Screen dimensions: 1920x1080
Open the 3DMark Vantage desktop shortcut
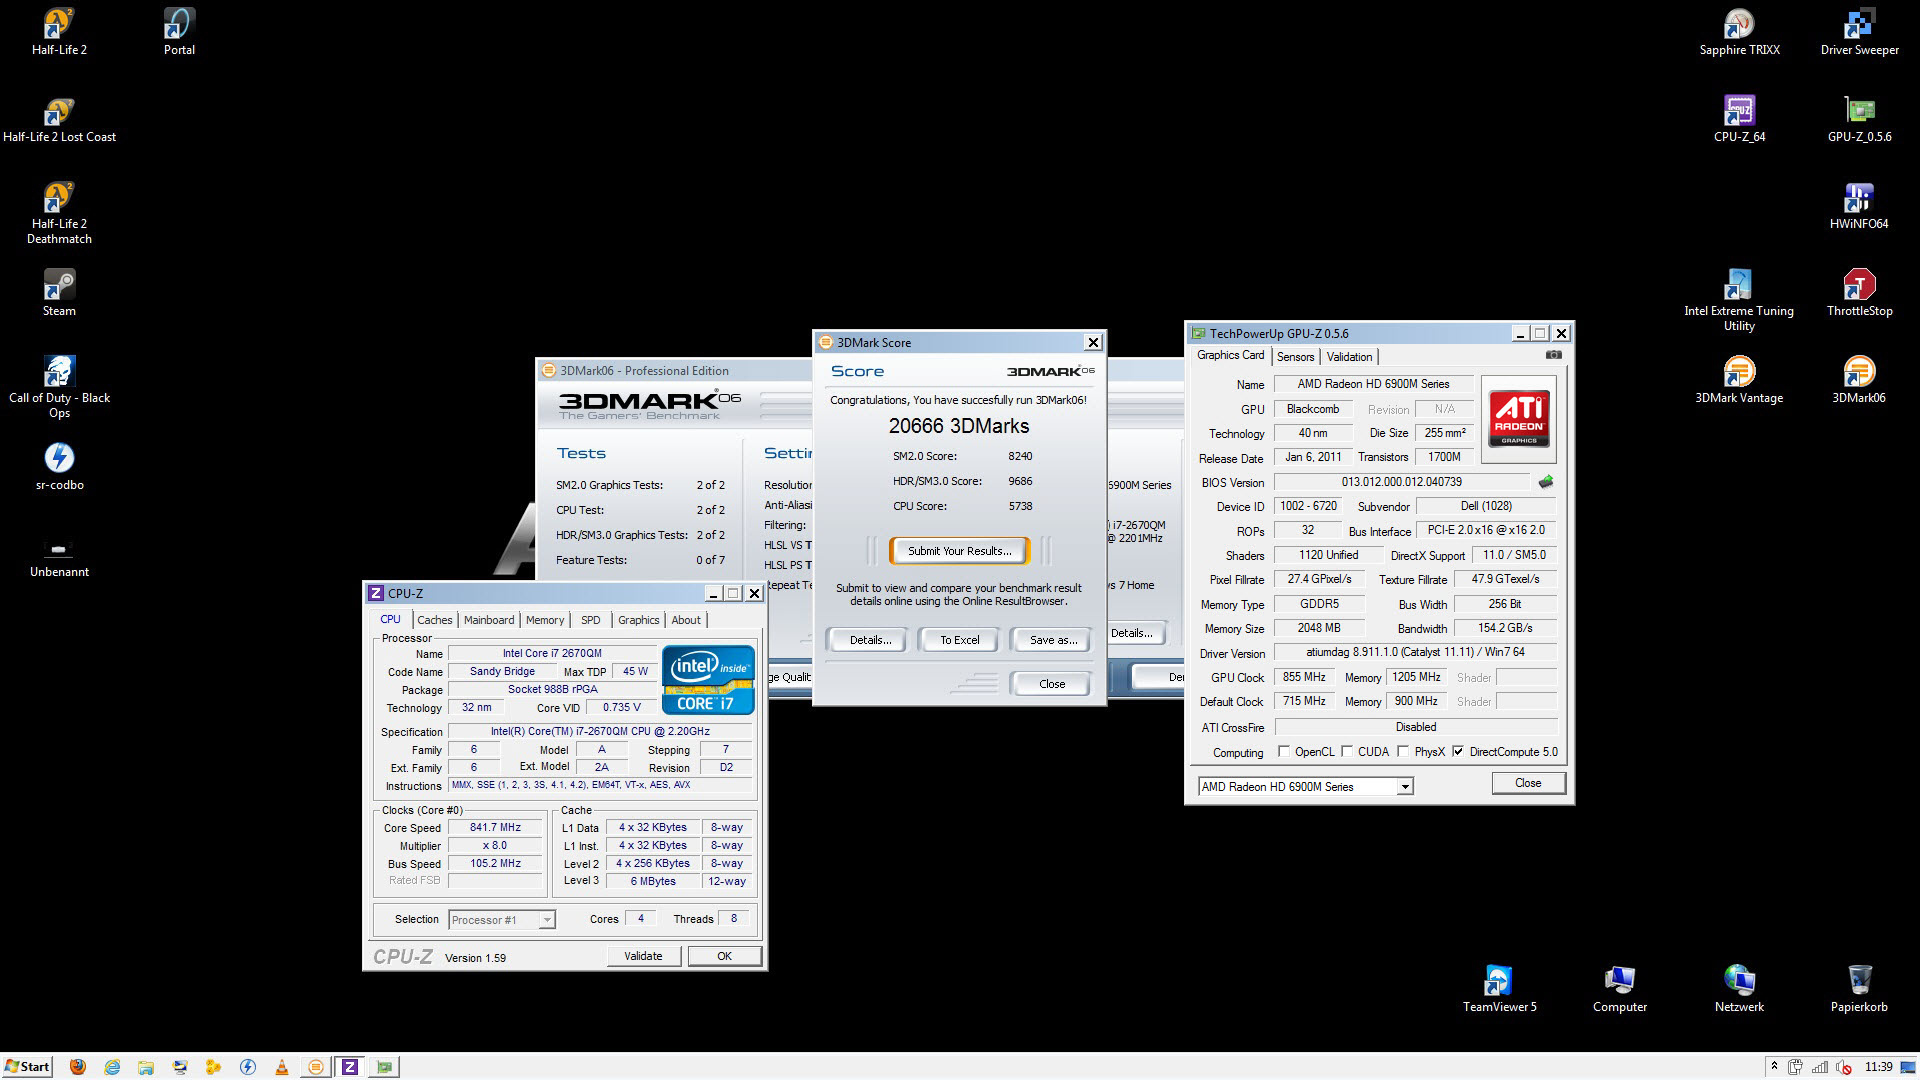(1739, 380)
